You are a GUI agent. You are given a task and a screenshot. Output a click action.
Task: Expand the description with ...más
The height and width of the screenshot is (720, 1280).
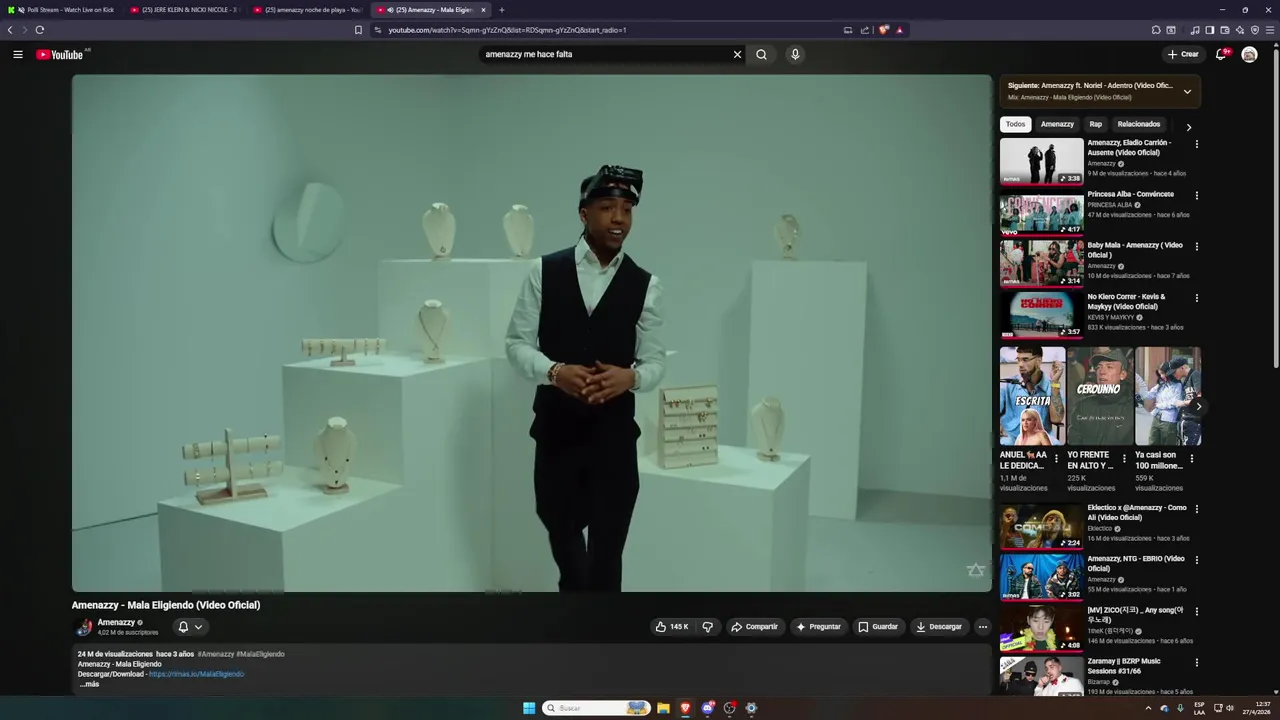[90, 684]
